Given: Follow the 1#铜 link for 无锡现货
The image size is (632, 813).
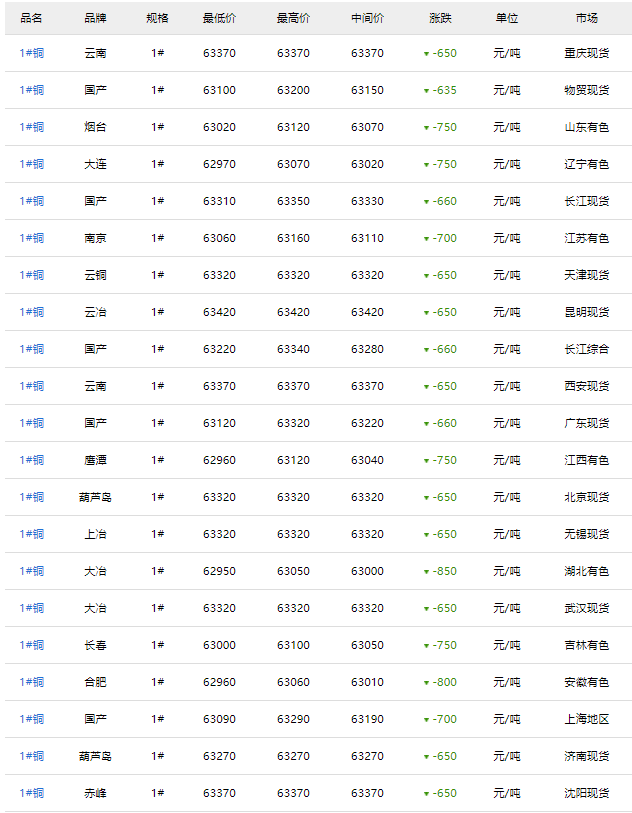Looking at the screenshot, I should click(x=31, y=534).
